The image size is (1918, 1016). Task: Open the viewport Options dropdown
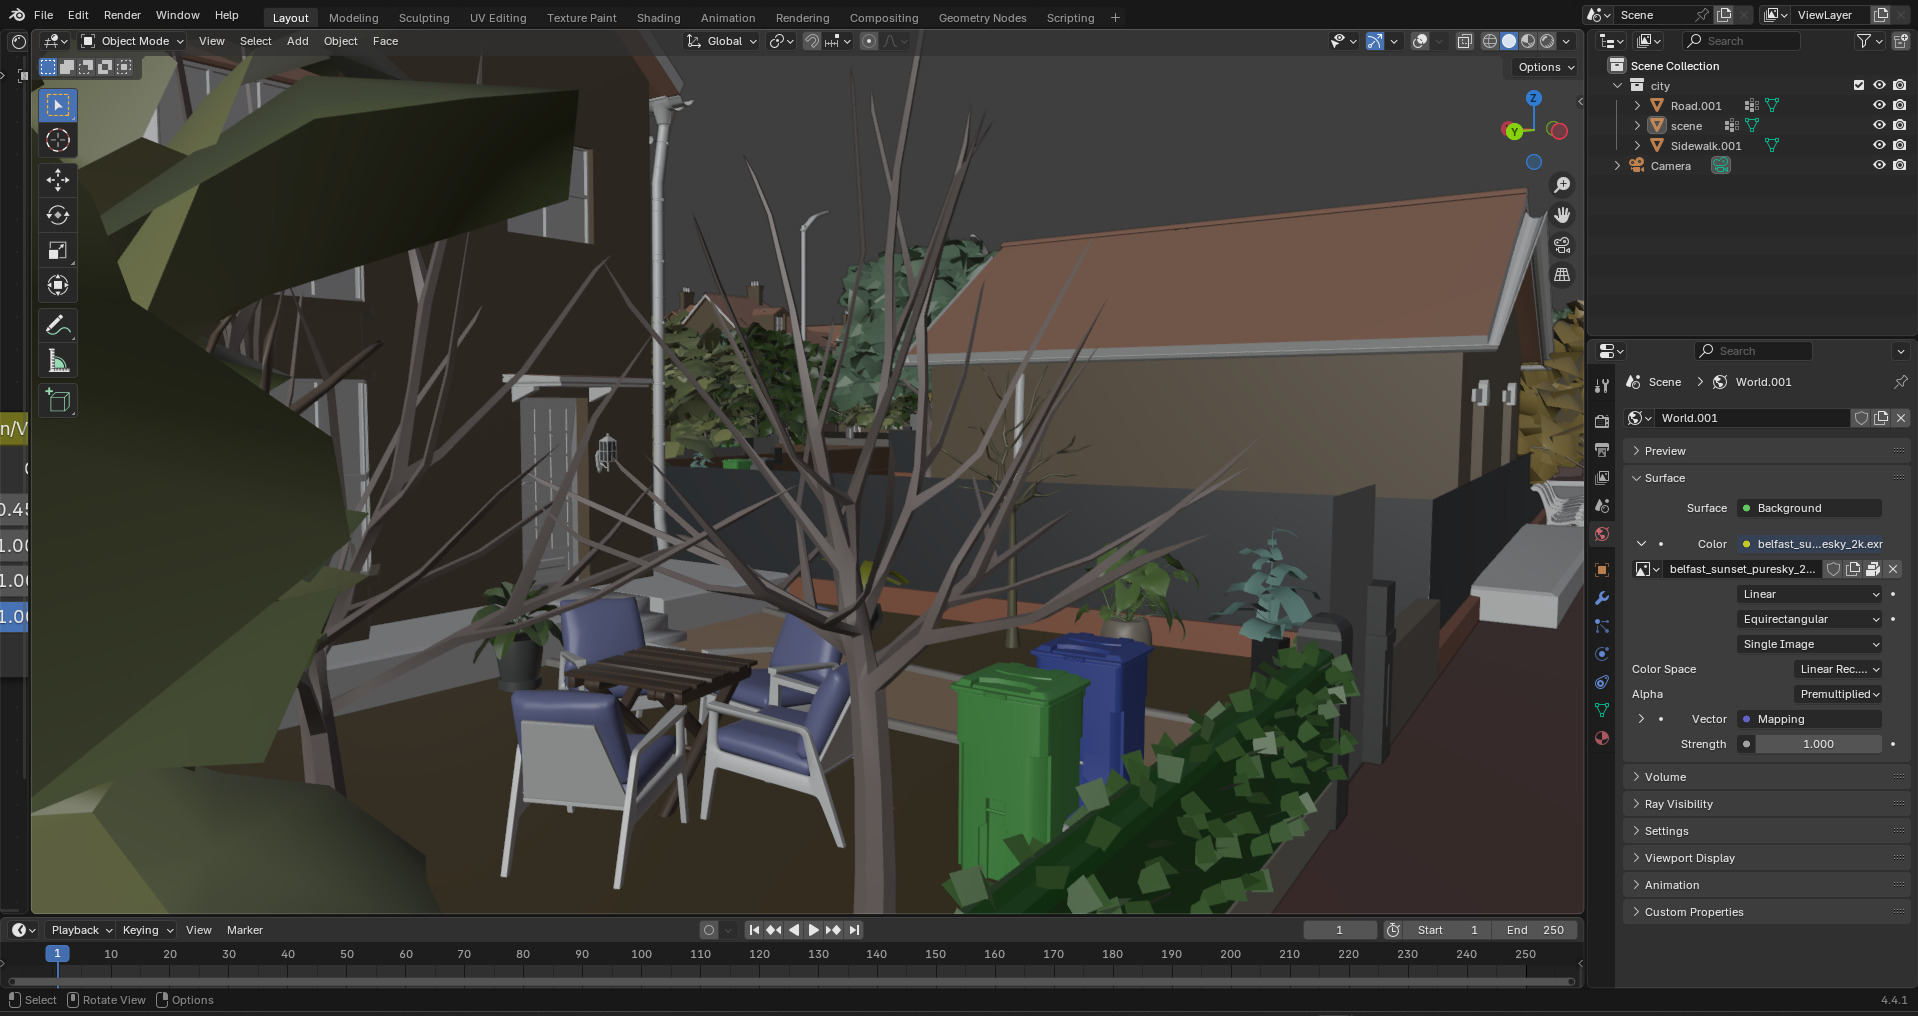coord(1544,67)
